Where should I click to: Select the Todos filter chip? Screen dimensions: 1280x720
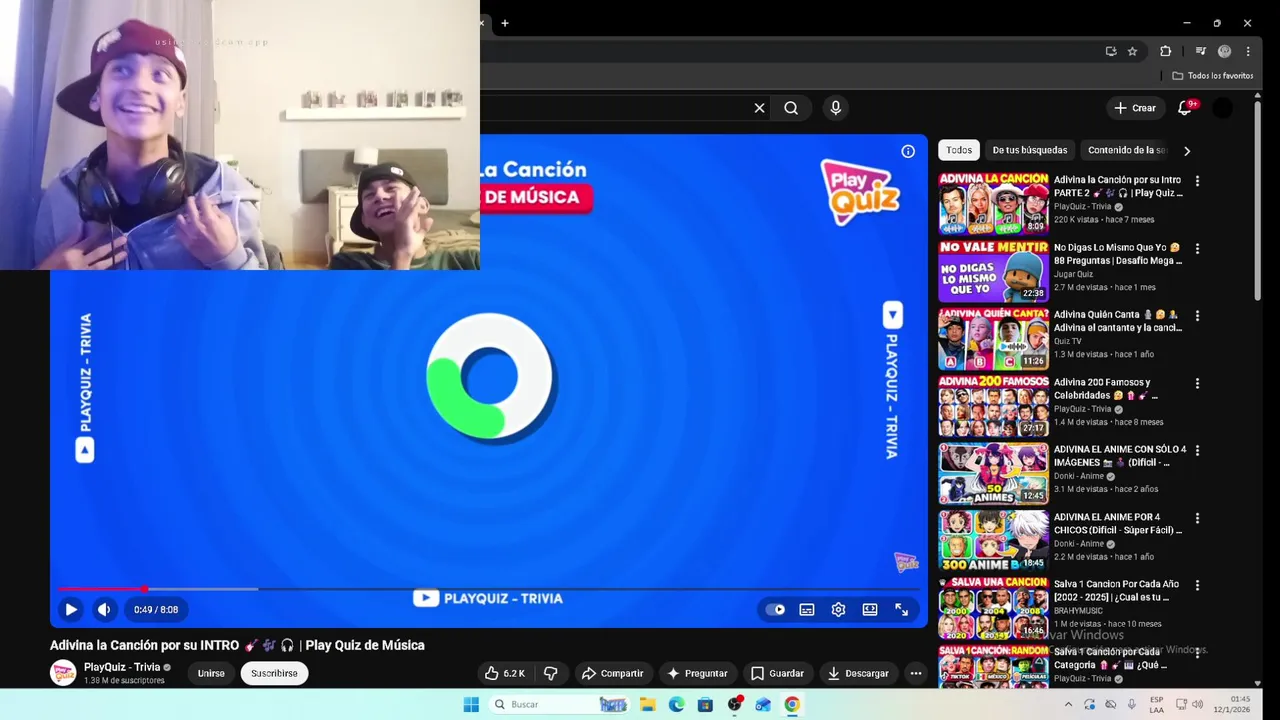click(x=959, y=150)
